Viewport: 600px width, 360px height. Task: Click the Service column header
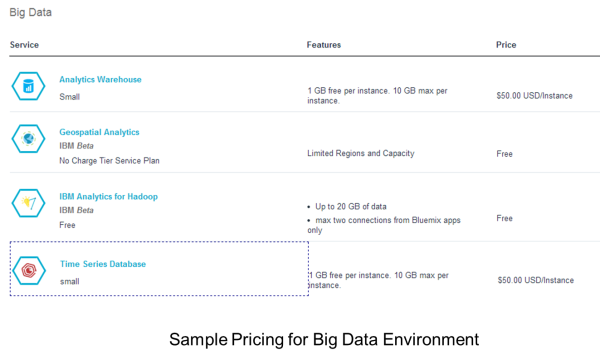24,45
